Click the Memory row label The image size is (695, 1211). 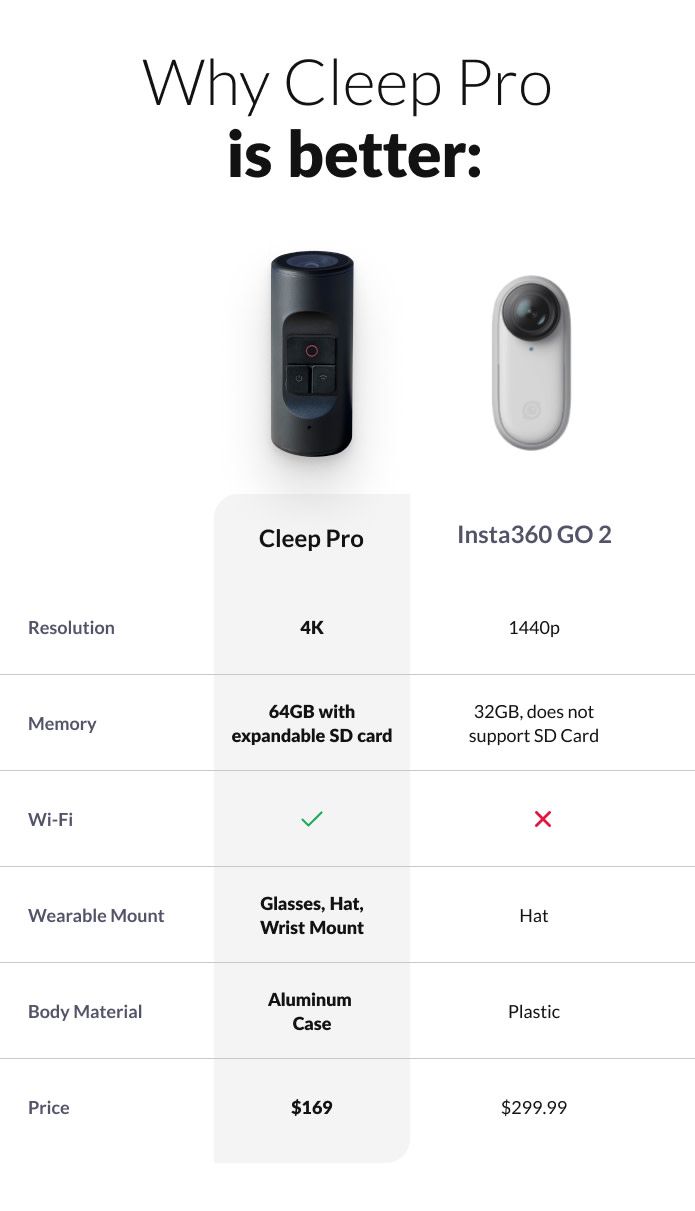[62, 724]
